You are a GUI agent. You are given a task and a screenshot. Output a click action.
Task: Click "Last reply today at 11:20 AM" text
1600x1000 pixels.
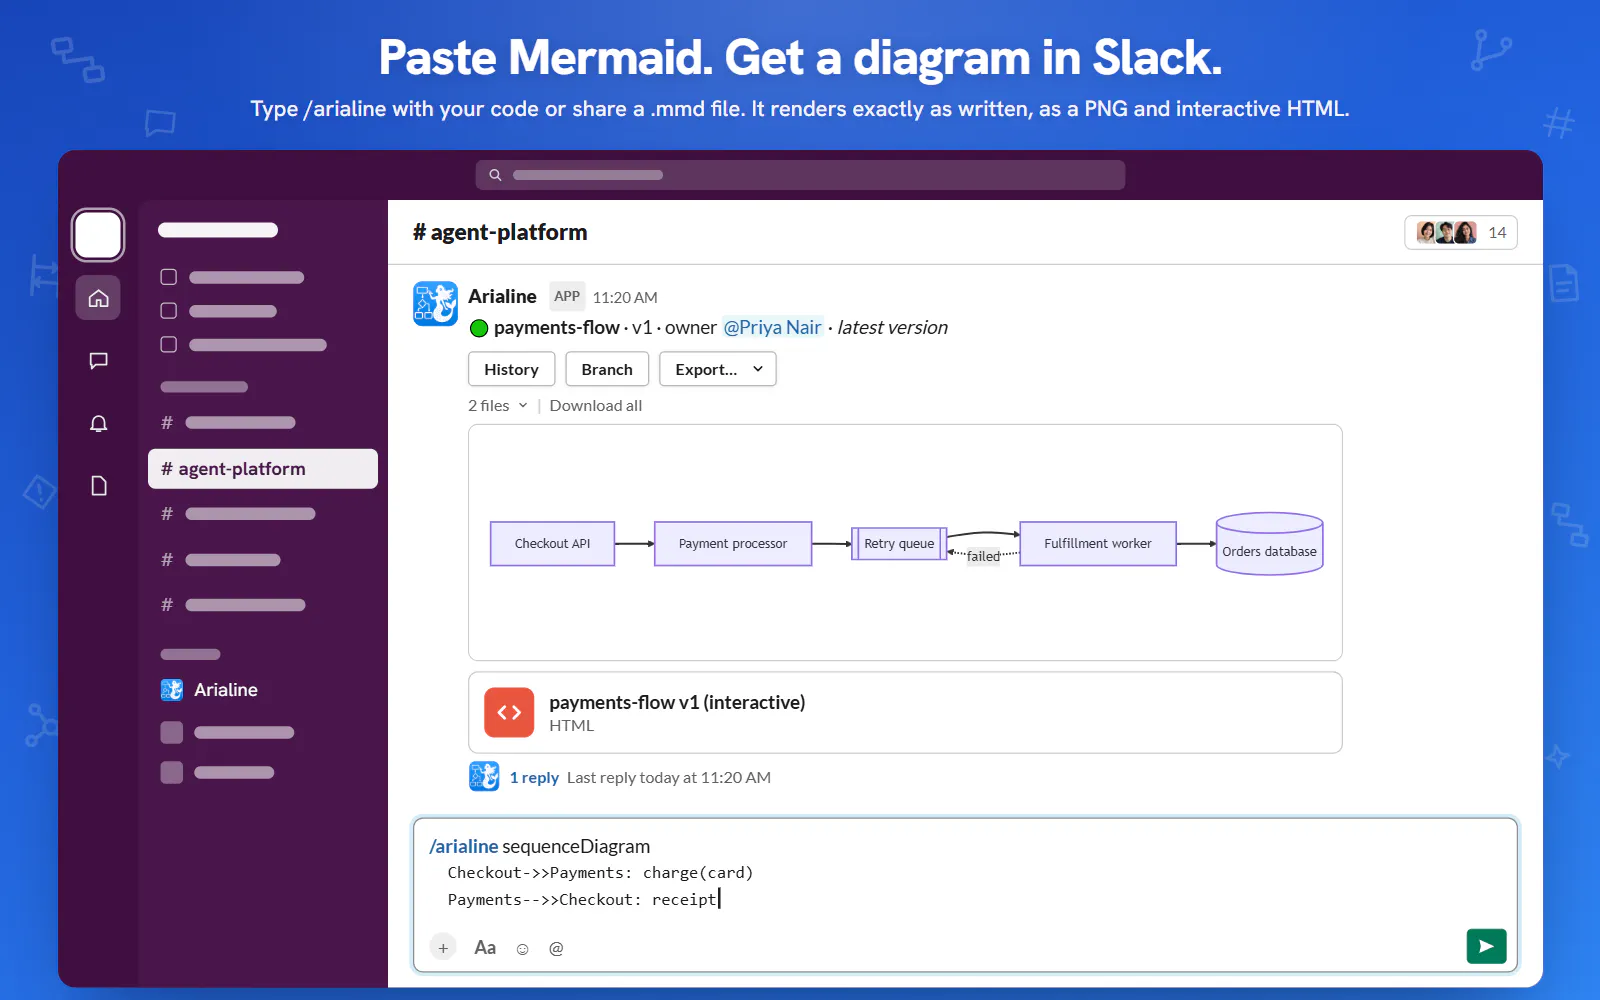(x=669, y=777)
